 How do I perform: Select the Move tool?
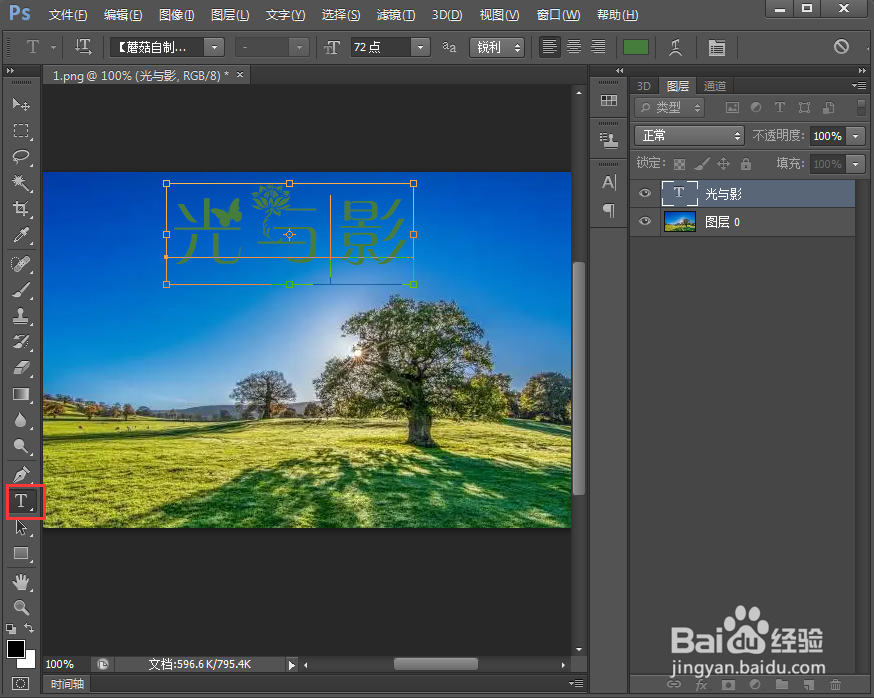pos(21,104)
